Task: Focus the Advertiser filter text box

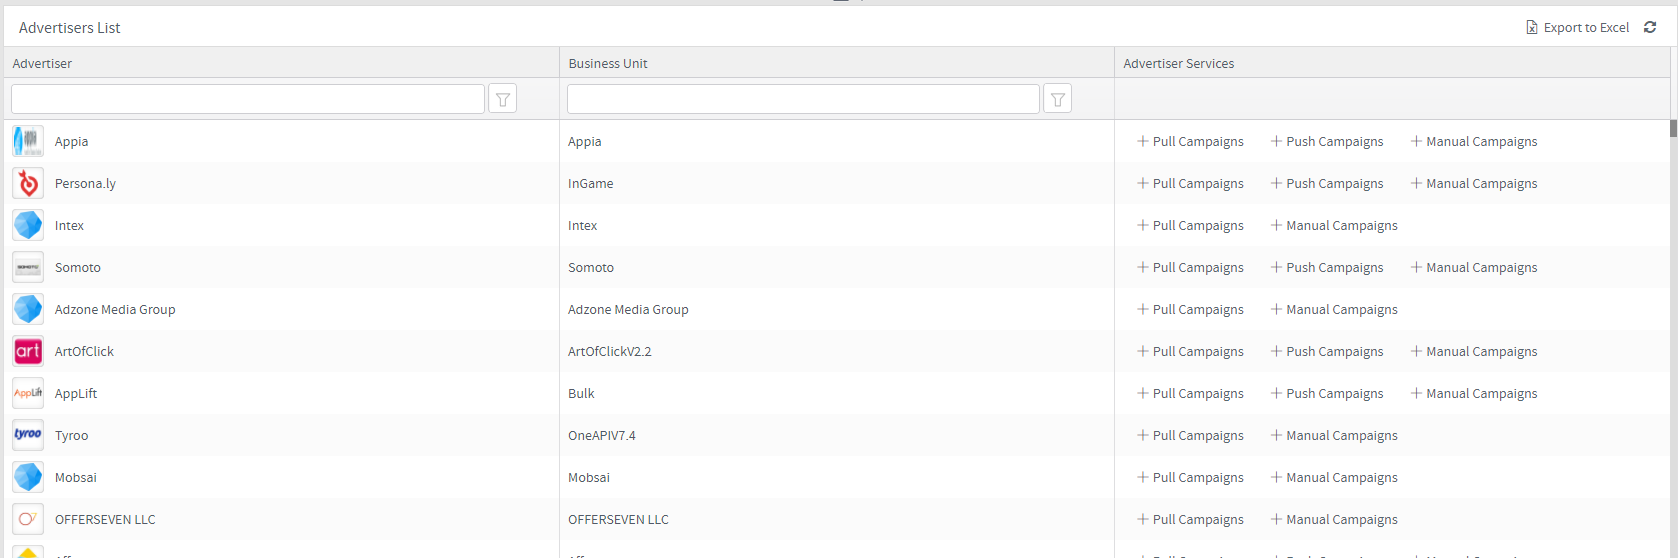Action: click(248, 99)
